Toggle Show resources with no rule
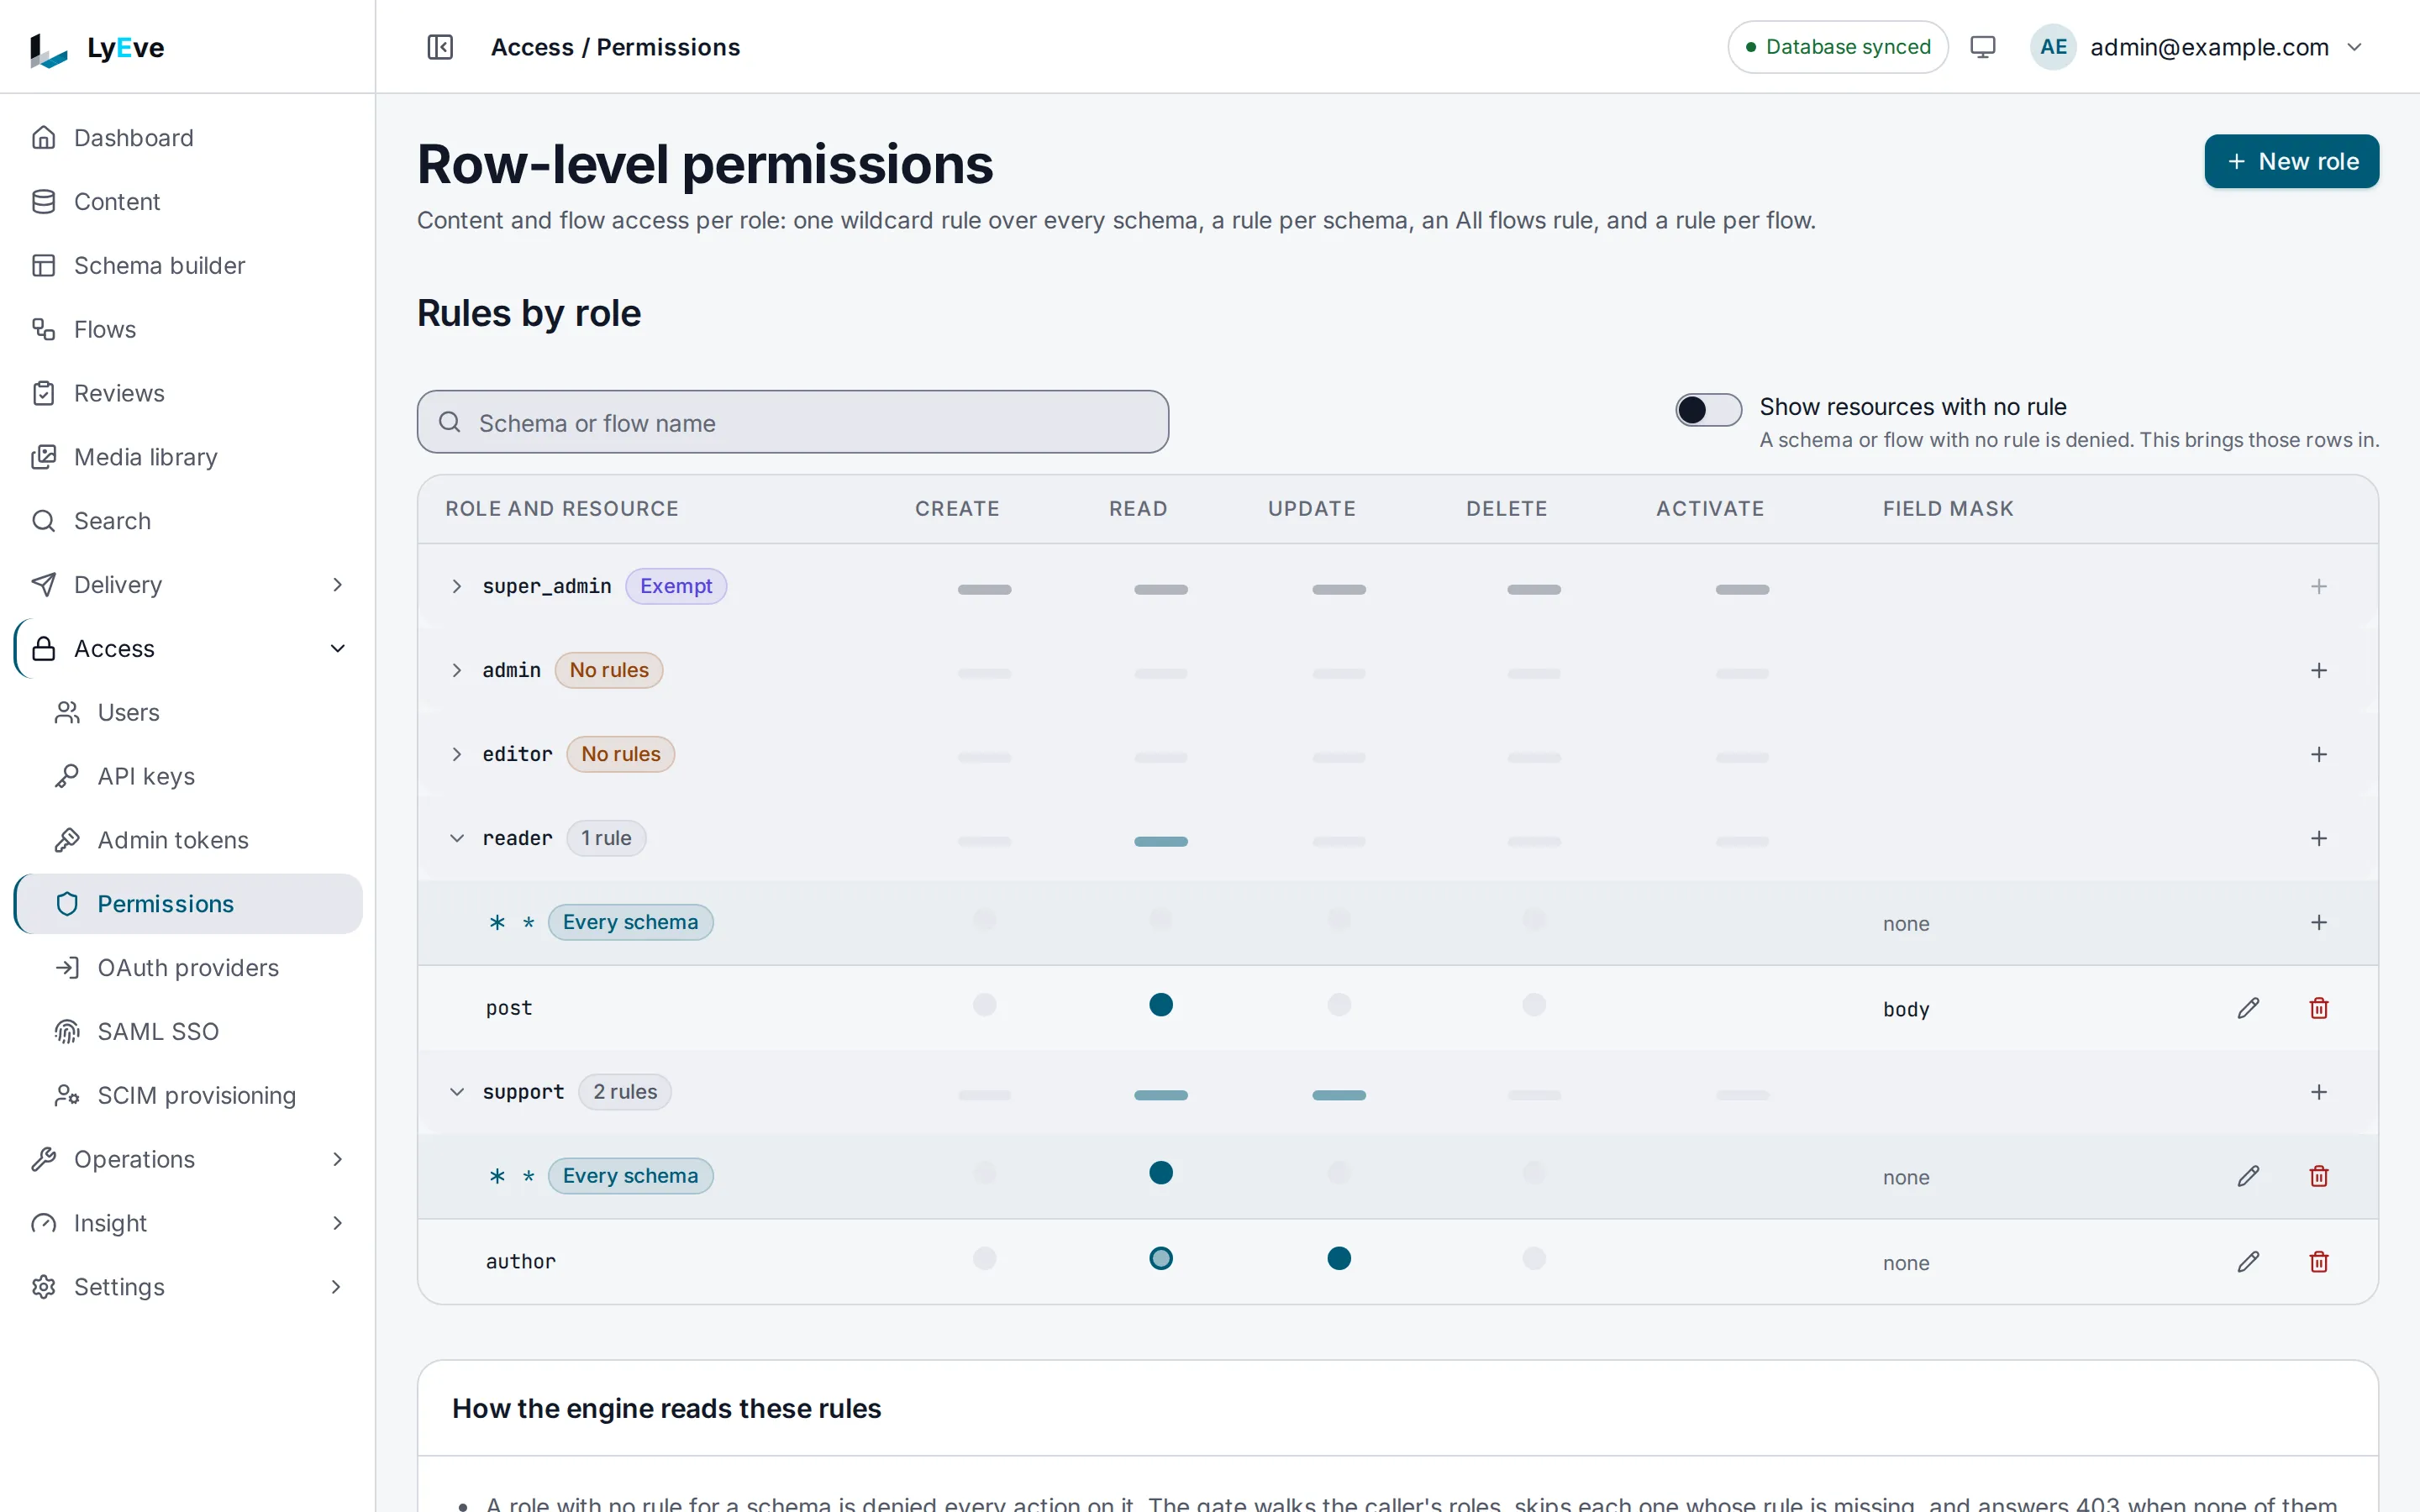Image resolution: width=2420 pixels, height=1512 pixels. click(x=1708, y=409)
